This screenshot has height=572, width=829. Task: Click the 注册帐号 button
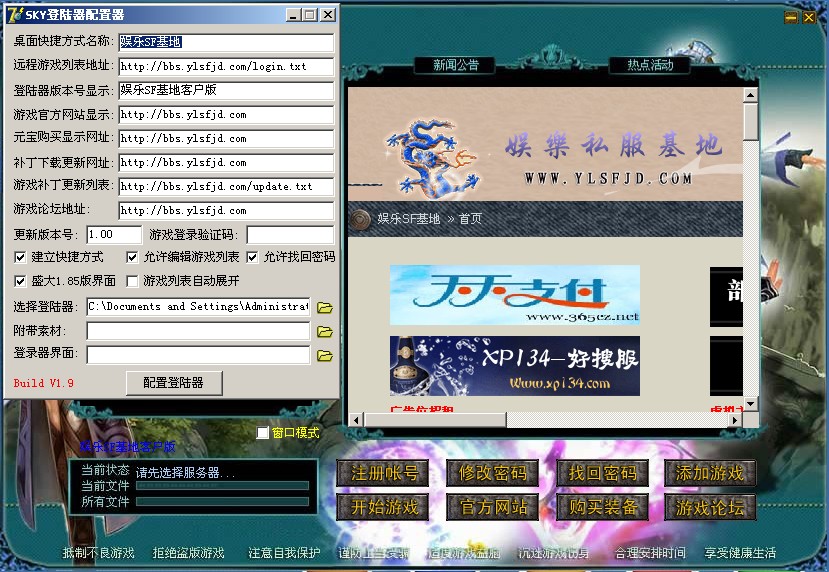click(x=384, y=473)
